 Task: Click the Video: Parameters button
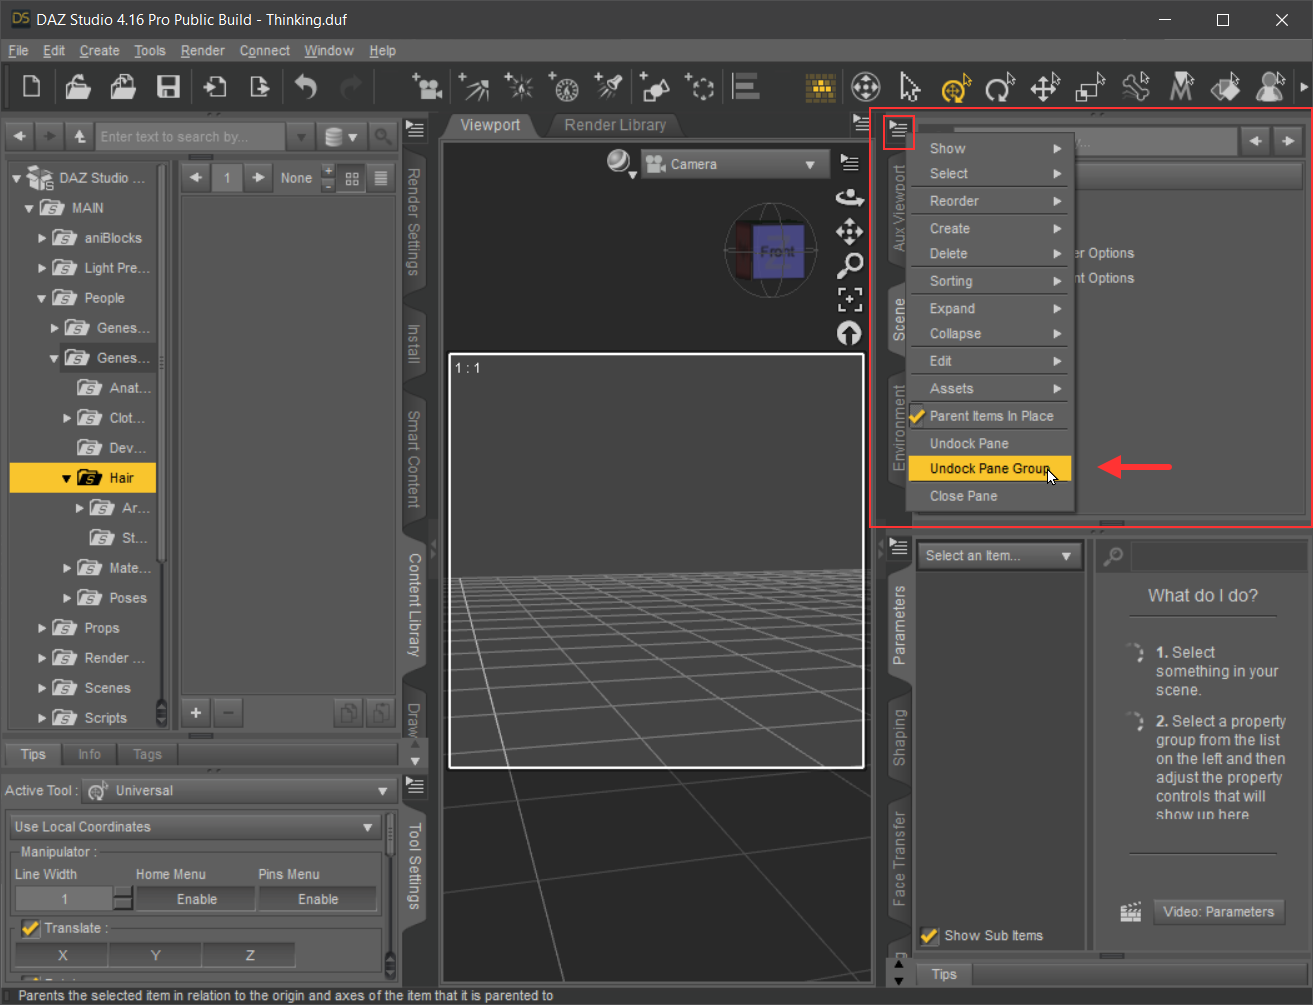point(1218,912)
